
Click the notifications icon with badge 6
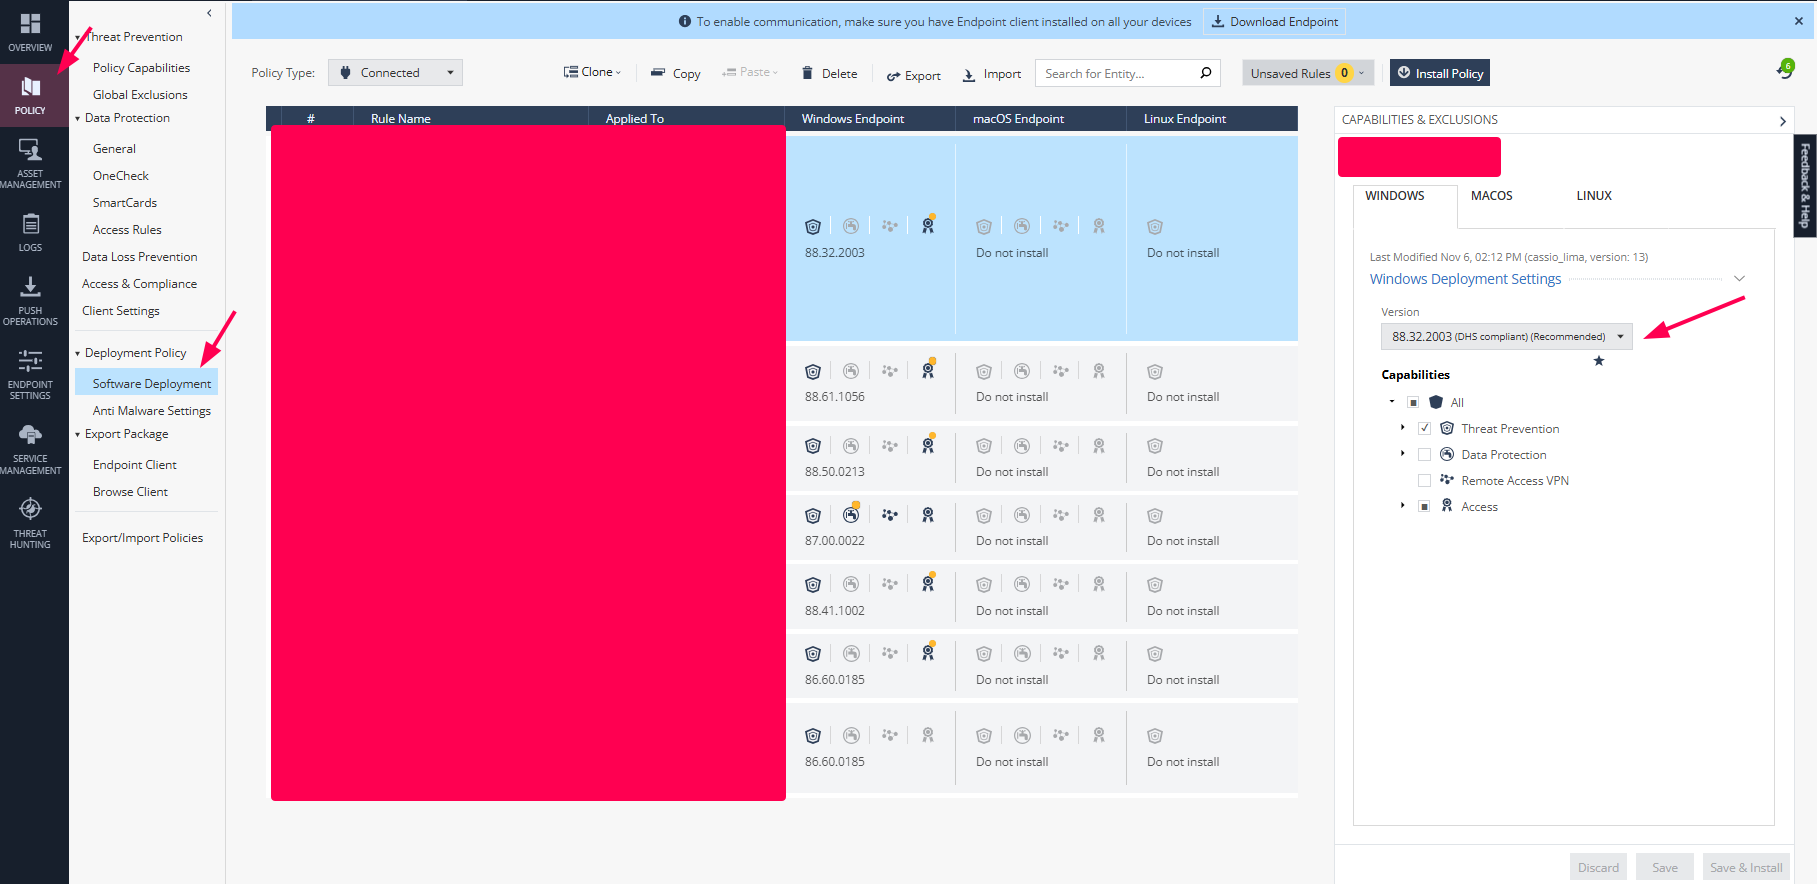[x=1784, y=70]
